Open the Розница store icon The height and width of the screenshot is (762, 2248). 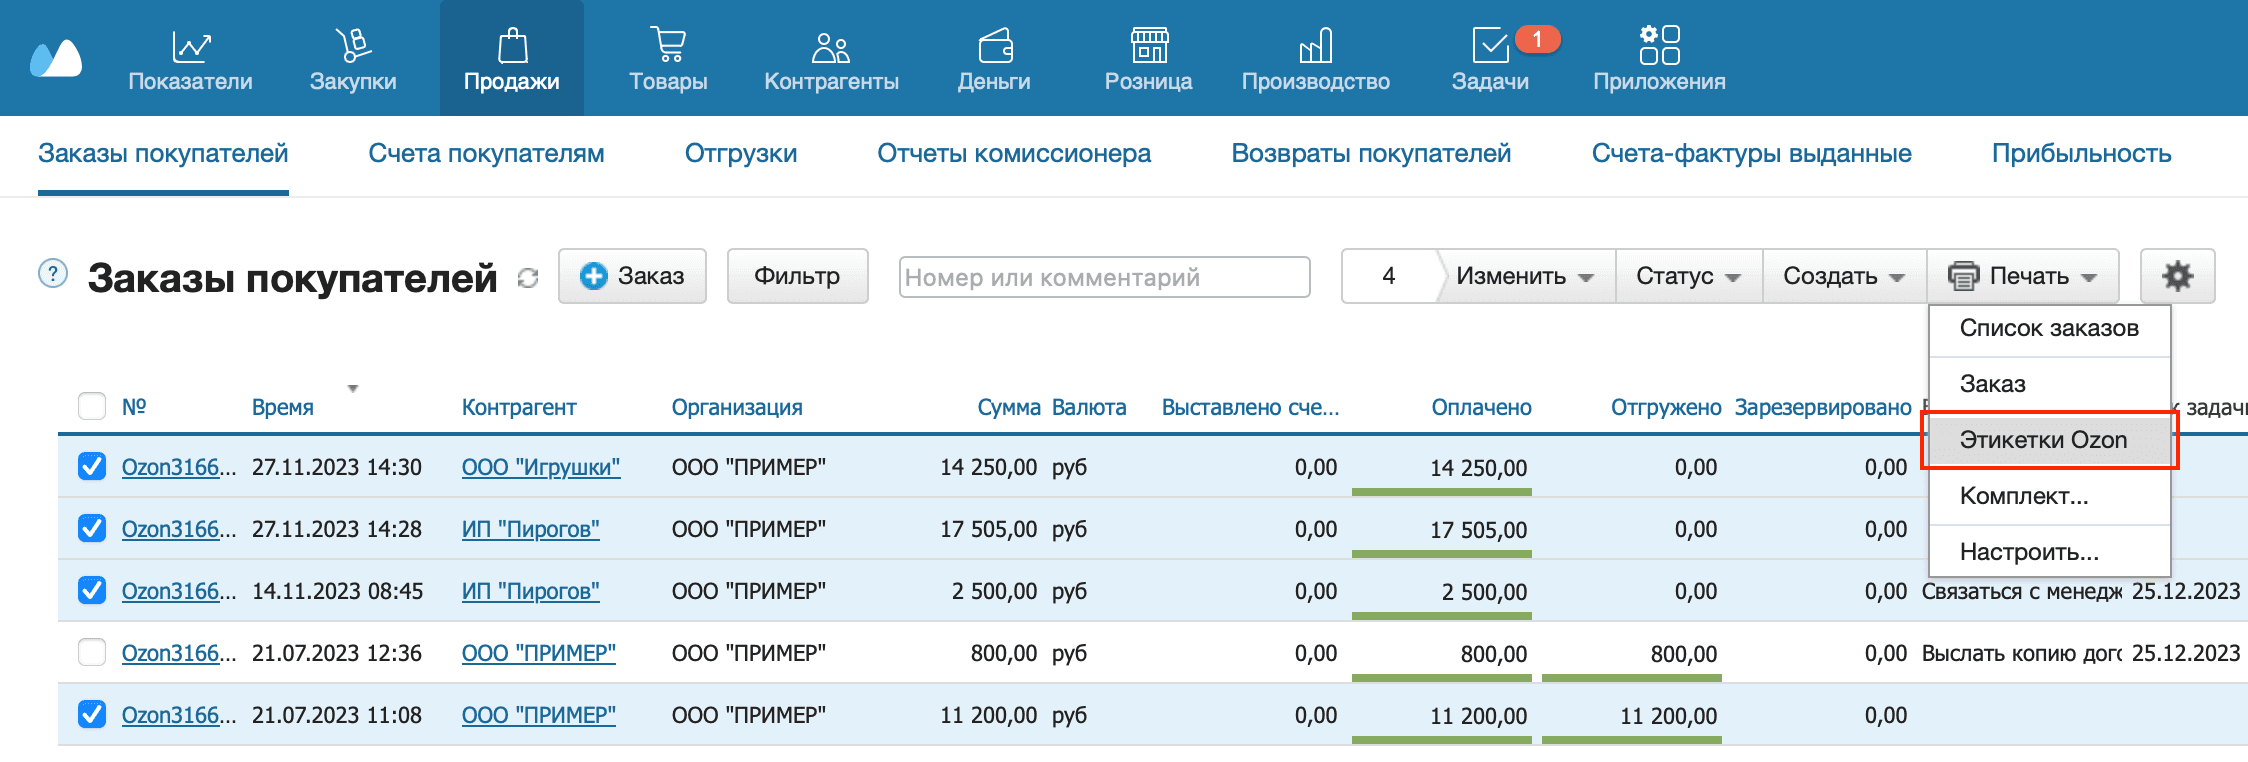click(x=1149, y=45)
